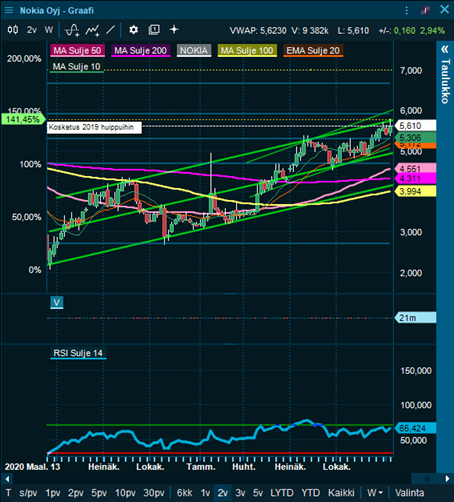The height and width of the screenshot is (502, 454).
Task: Switch to the YTD time range
Action: point(310,493)
